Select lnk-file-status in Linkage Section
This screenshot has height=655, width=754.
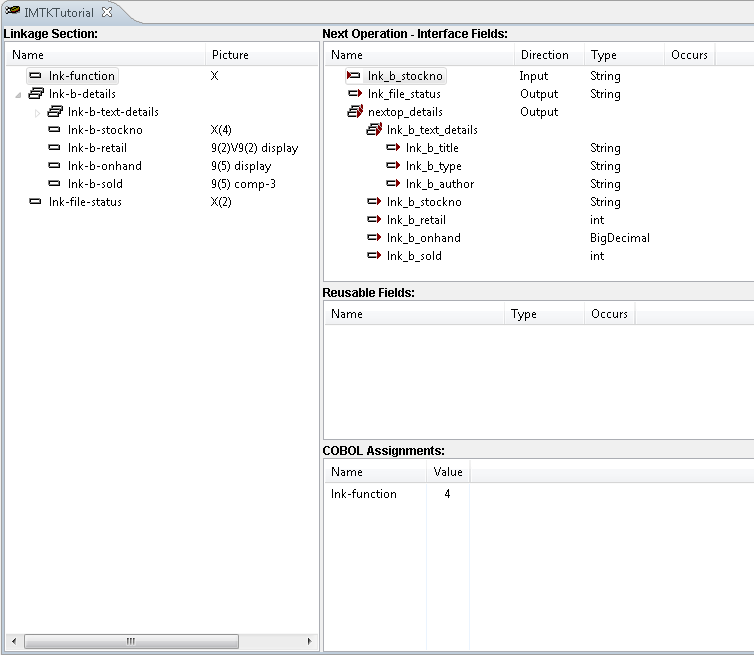click(x=85, y=202)
